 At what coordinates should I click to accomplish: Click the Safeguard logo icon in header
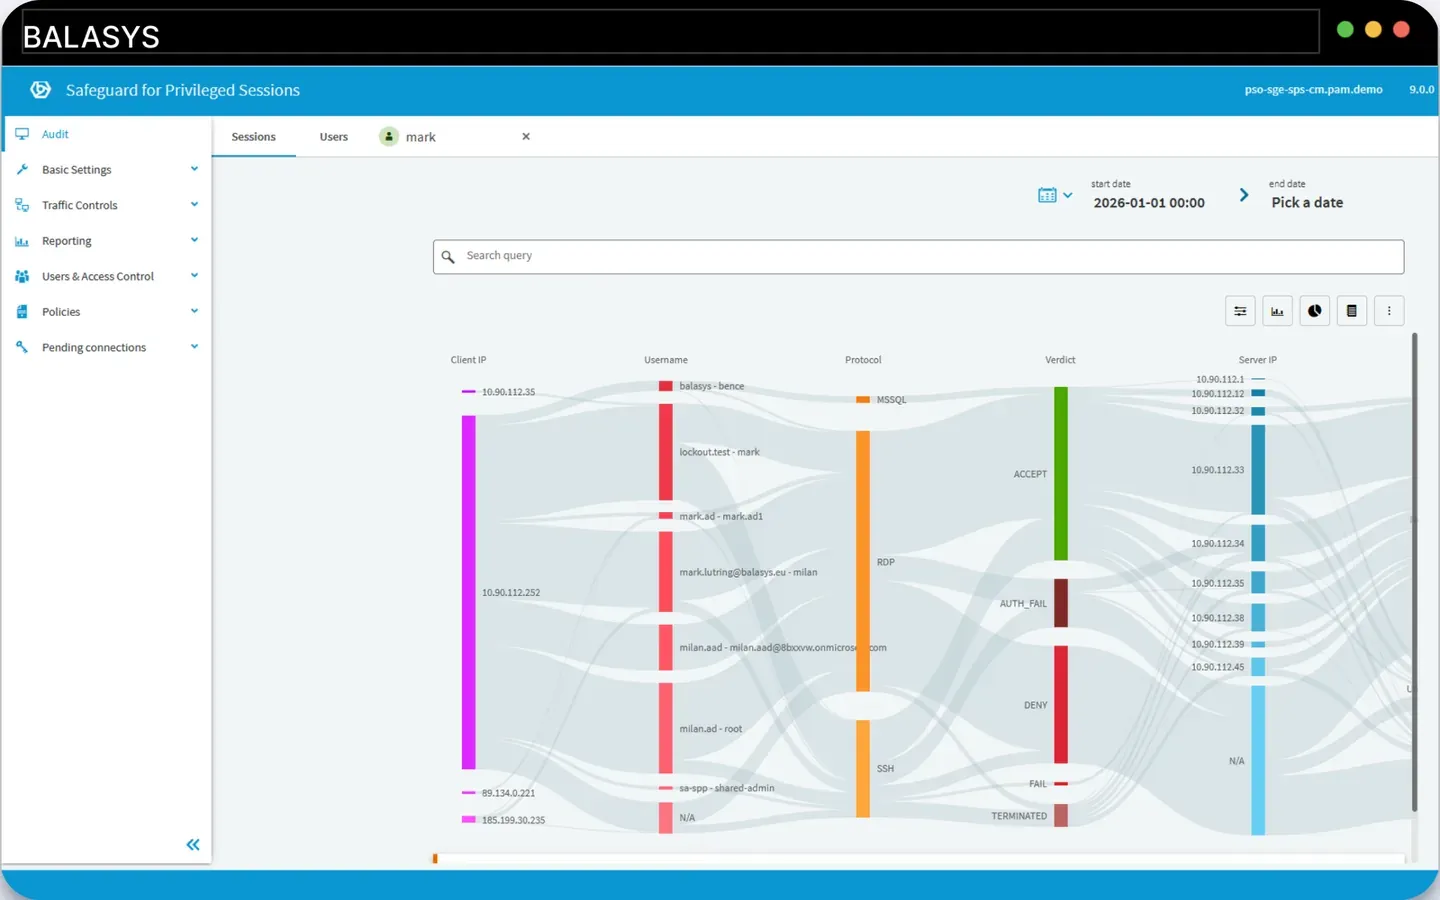[x=40, y=90]
